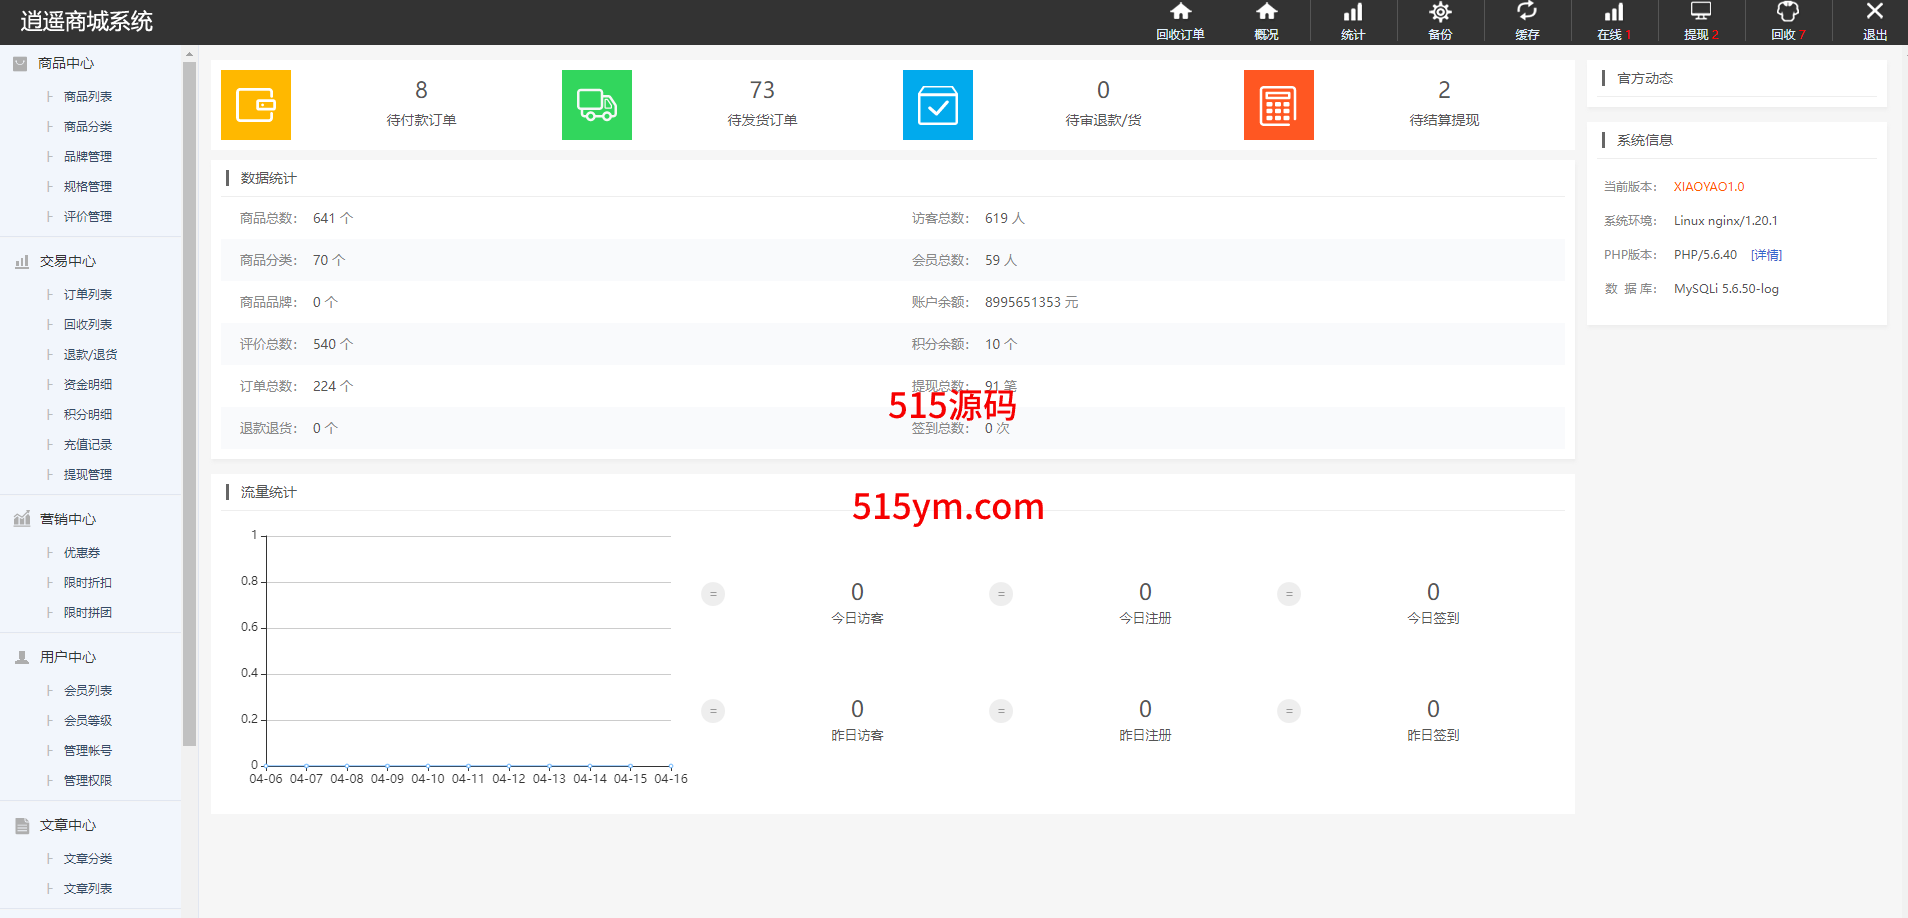This screenshot has width=1908, height=918.
Task: Click the orange calculator withdrawal settlement icon
Action: (x=1279, y=105)
